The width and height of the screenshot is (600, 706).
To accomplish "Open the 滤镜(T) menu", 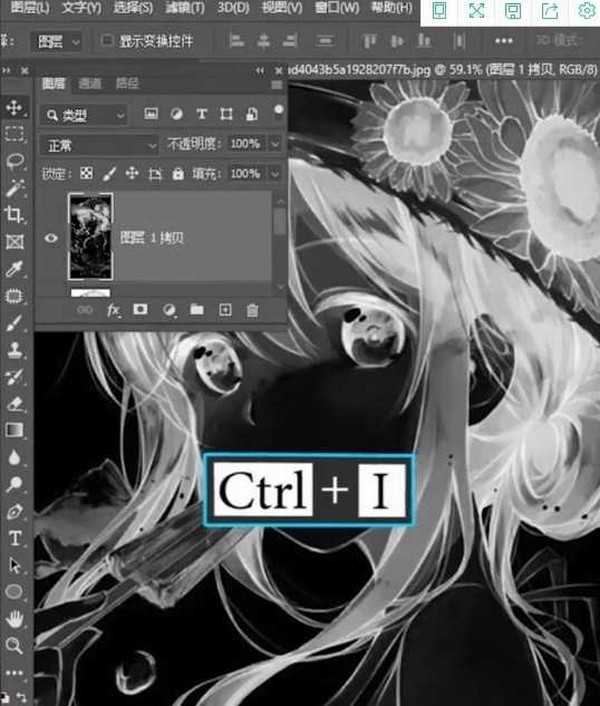I will 184,8.
